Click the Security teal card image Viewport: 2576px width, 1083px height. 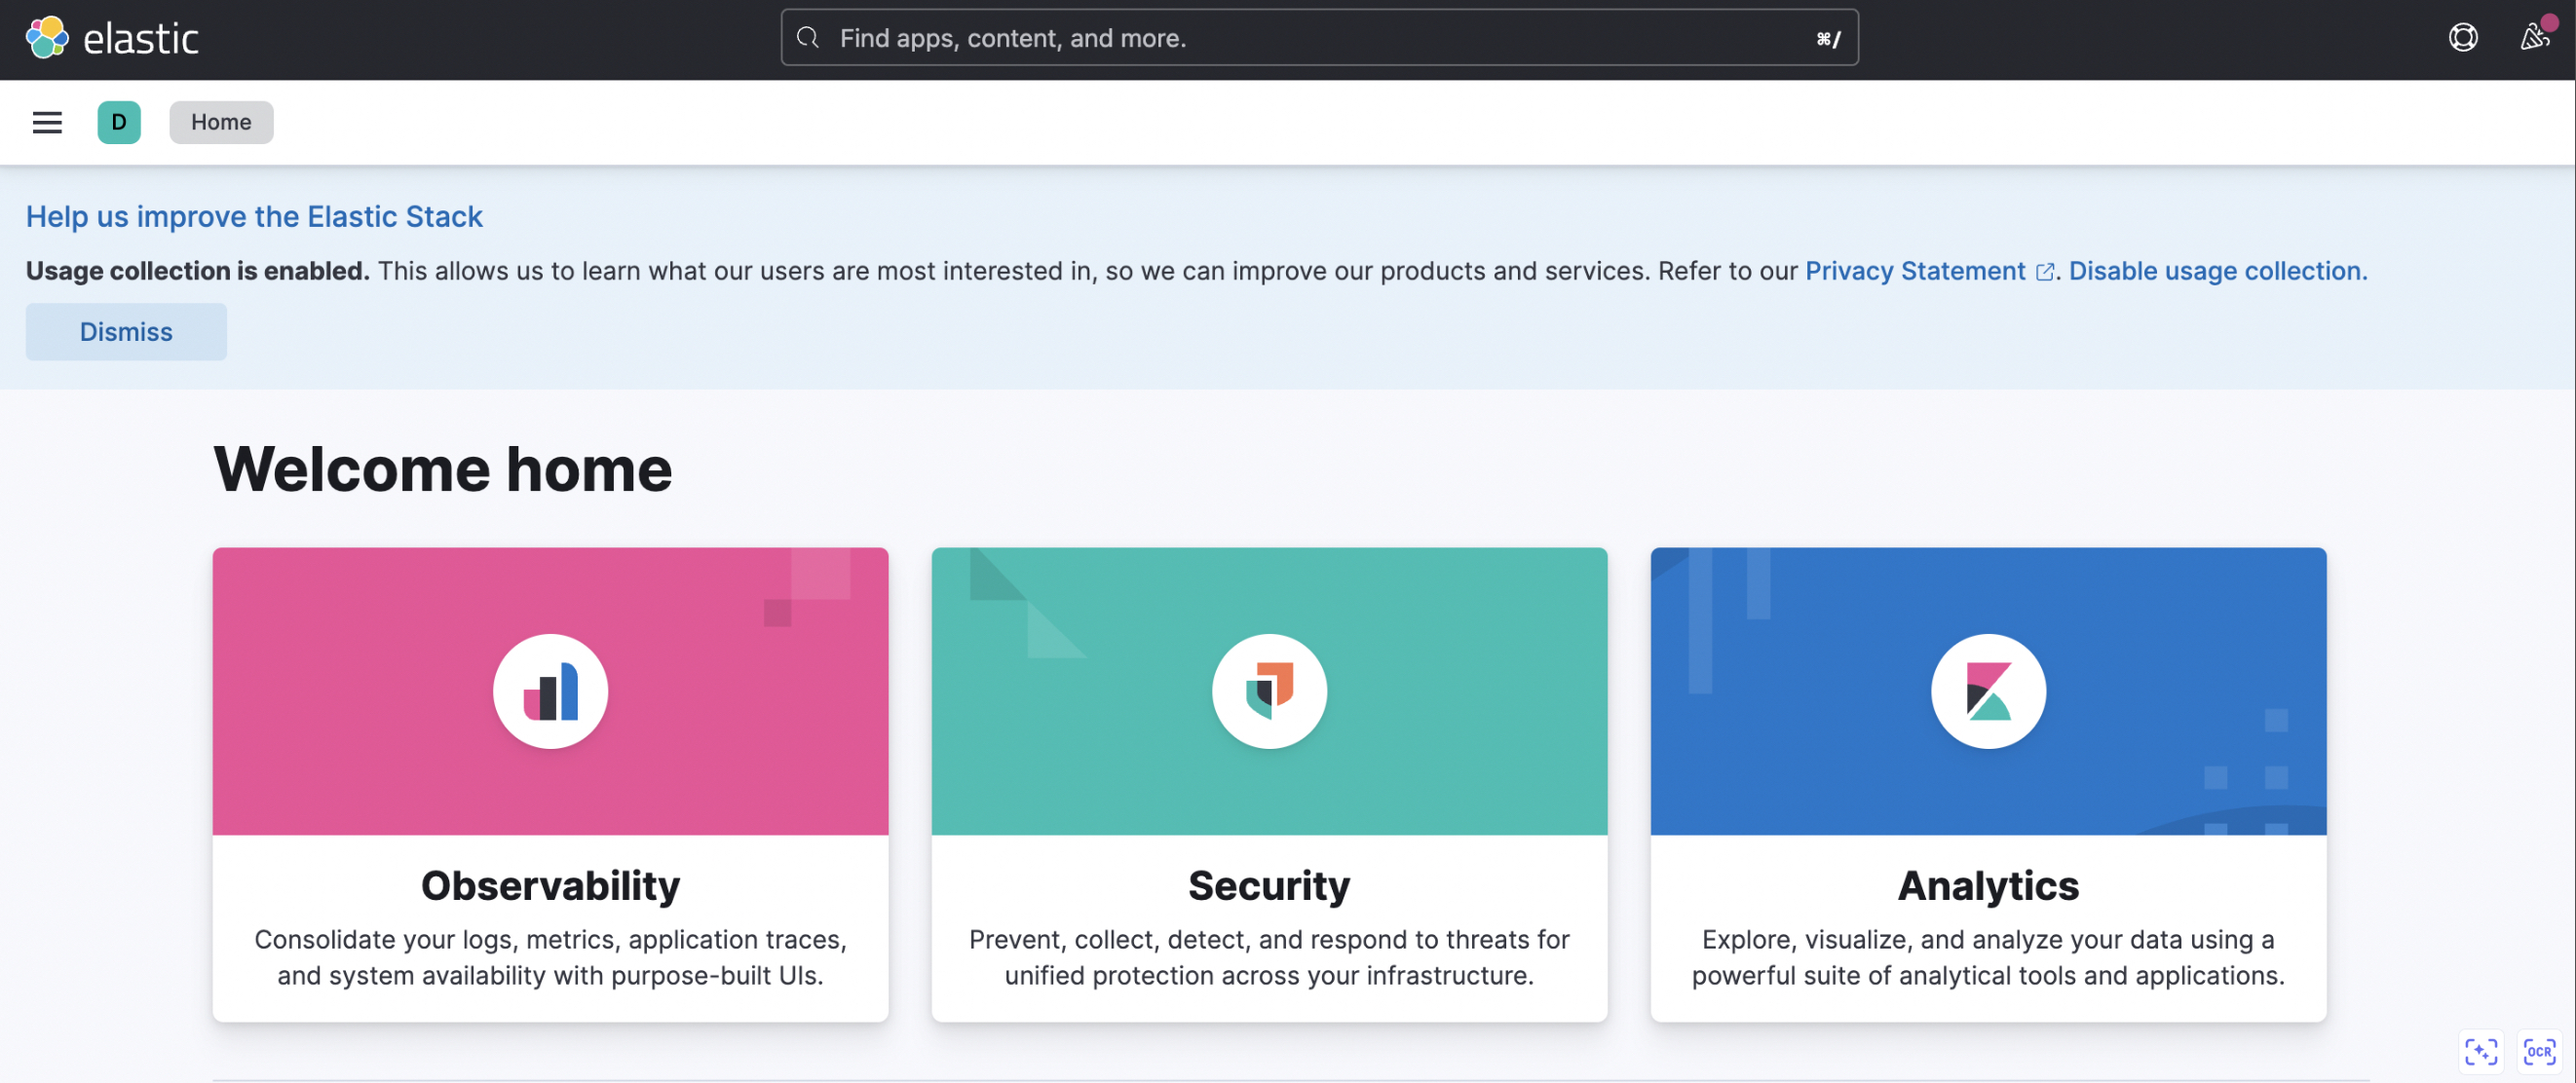point(1269,691)
